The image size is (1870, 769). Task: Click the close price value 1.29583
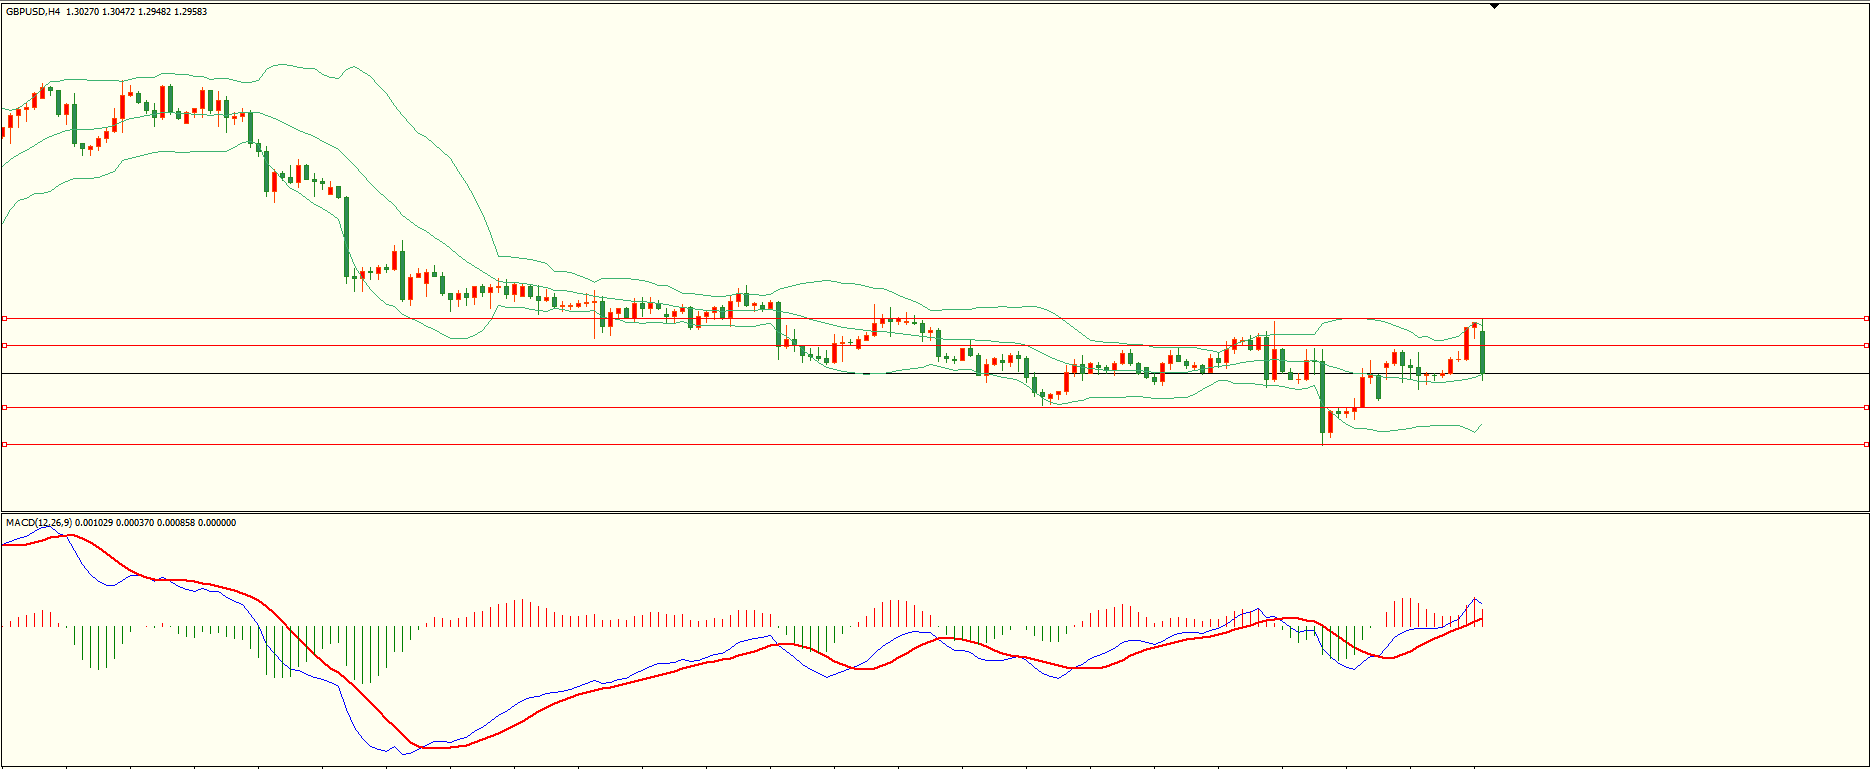click(x=191, y=12)
